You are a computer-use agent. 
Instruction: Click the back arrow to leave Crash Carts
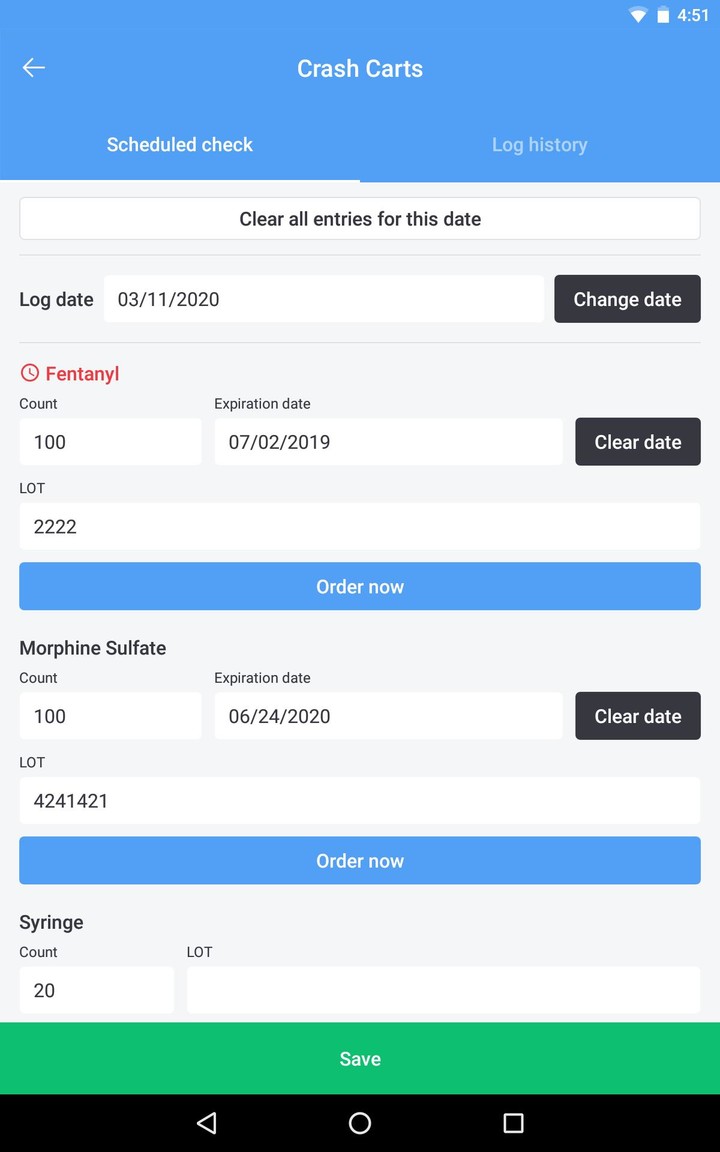[33, 68]
